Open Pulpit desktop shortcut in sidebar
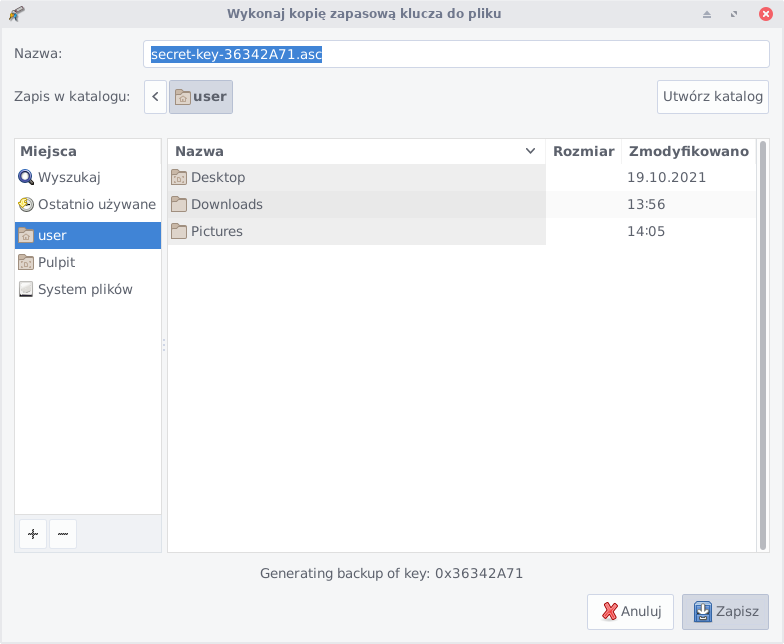The width and height of the screenshot is (784, 644). [x=56, y=263]
